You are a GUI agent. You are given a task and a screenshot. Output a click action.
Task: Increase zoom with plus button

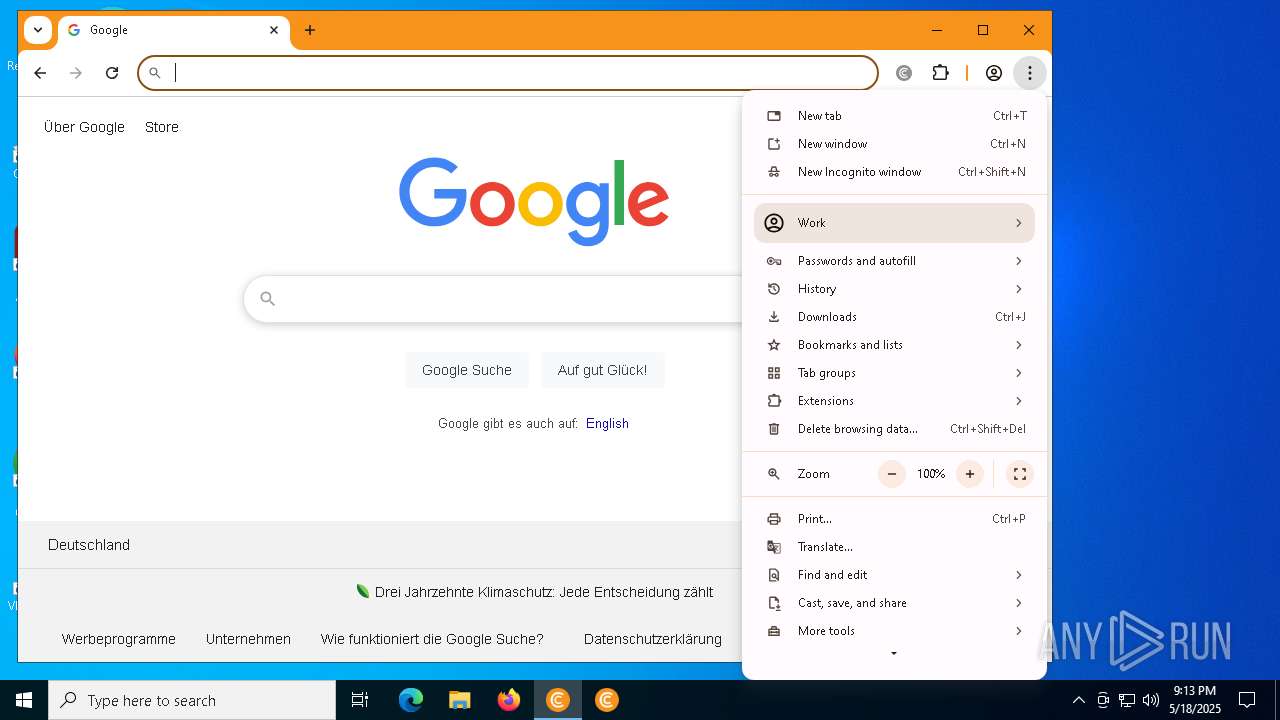969,474
